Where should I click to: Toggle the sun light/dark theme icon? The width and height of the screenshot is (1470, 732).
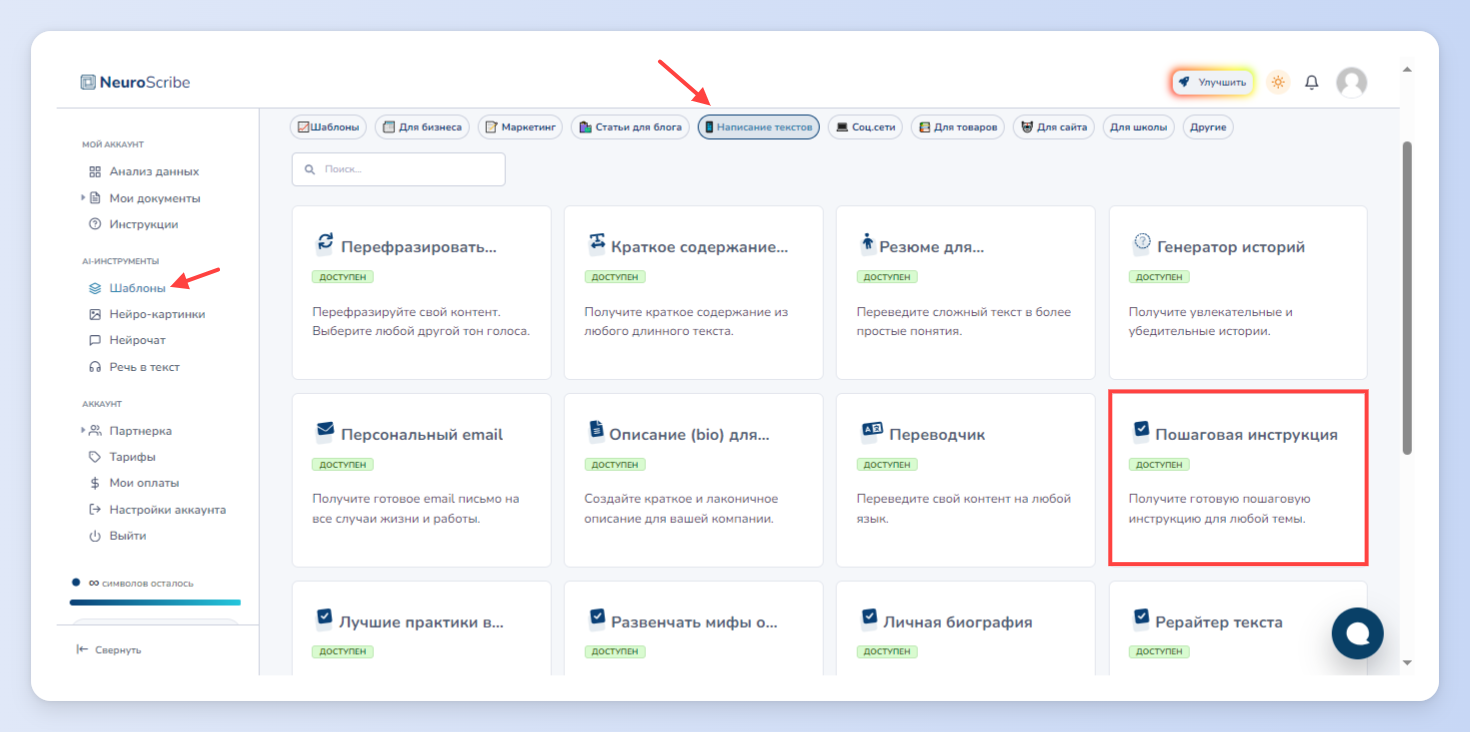click(x=1278, y=82)
